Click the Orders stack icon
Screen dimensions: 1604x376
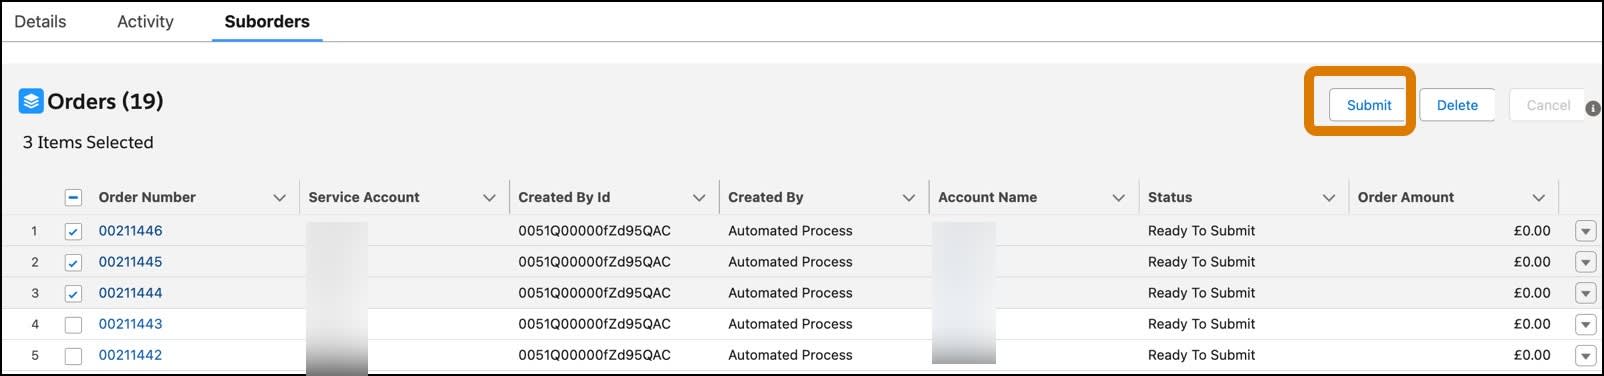[31, 101]
